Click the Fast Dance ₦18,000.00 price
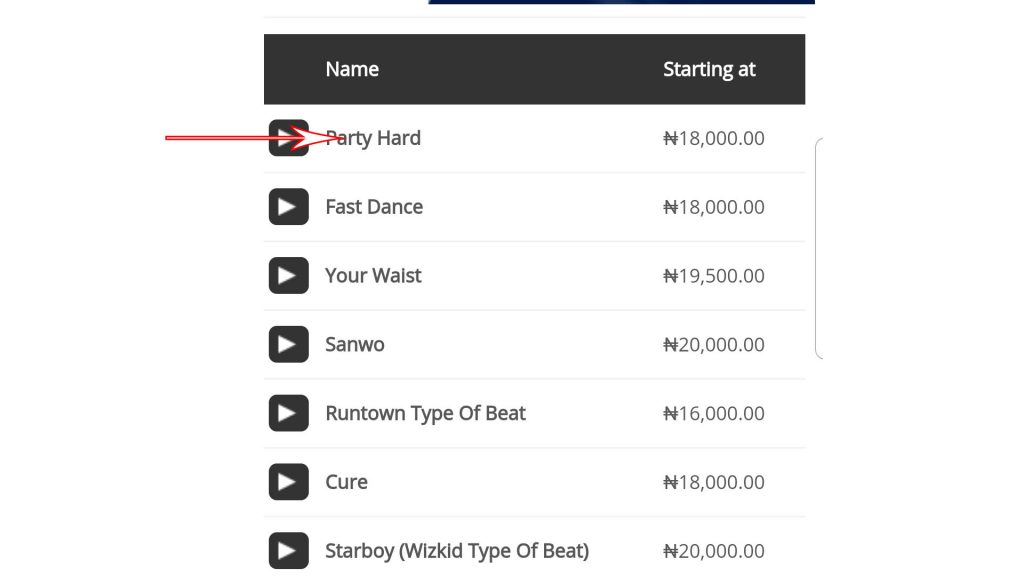Viewport: 1024px width, 576px height. pyautogui.click(x=714, y=207)
